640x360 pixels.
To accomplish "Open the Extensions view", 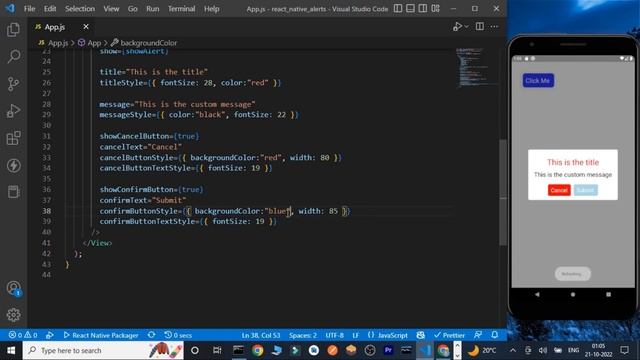I will 13,138.
